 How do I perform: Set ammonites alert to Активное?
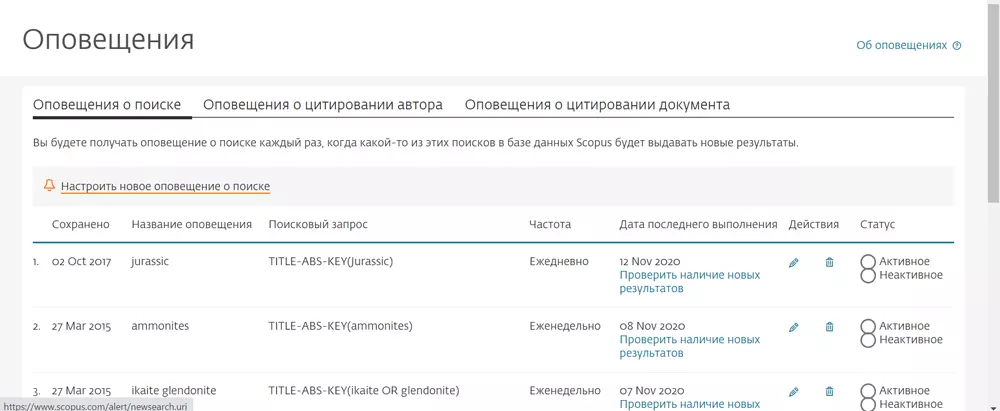868,326
